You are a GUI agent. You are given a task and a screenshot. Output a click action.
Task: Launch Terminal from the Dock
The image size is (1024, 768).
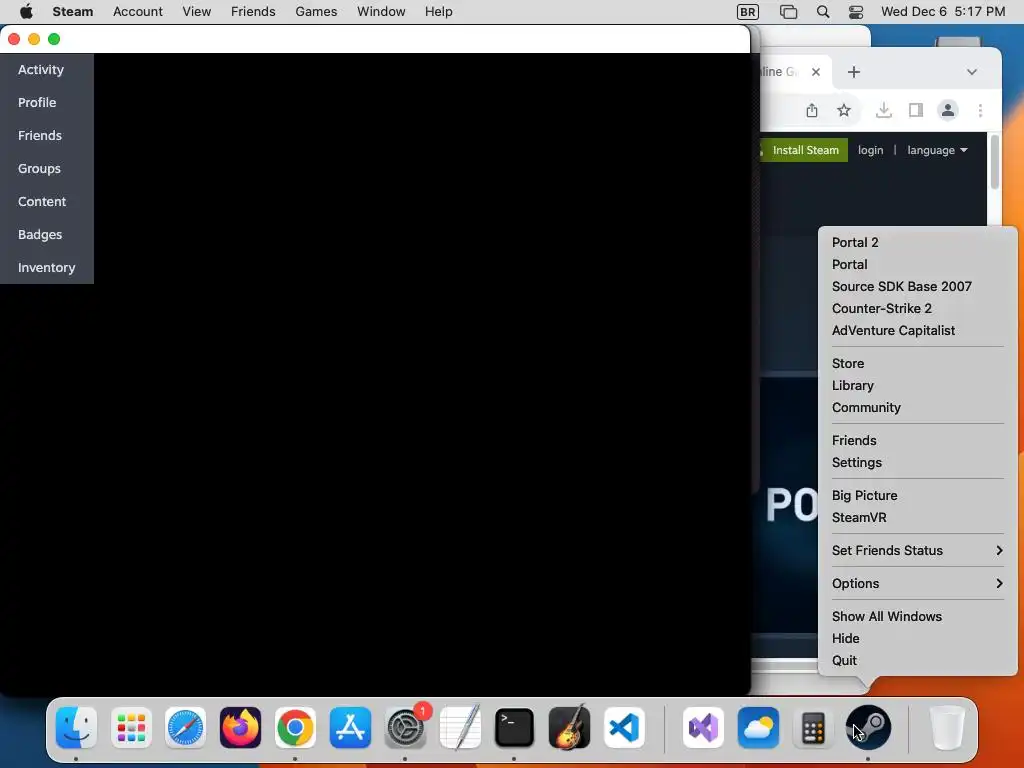click(x=515, y=727)
